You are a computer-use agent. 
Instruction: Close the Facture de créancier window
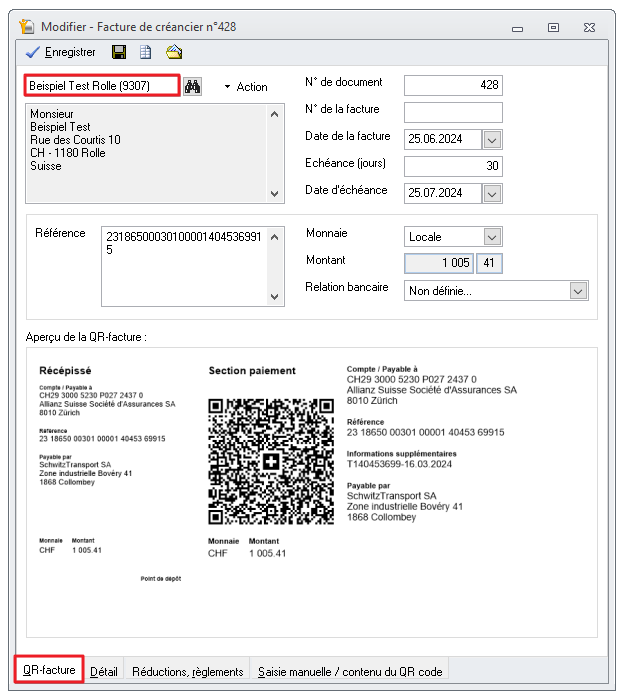(589, 28)
